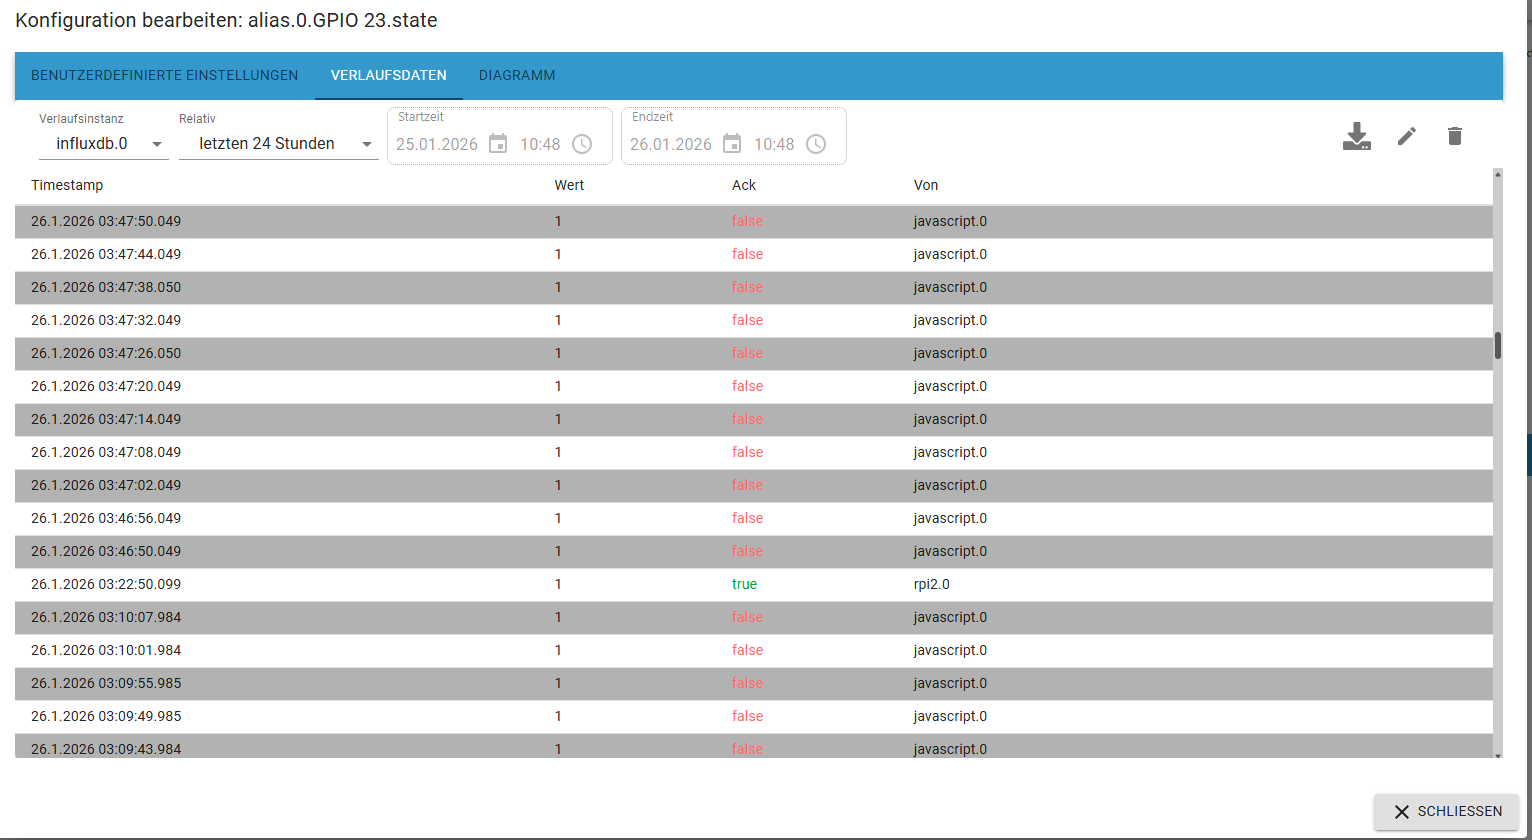1532x840 pixels.
Task: Click the Von column header
Action: click(x=926, y=185)
